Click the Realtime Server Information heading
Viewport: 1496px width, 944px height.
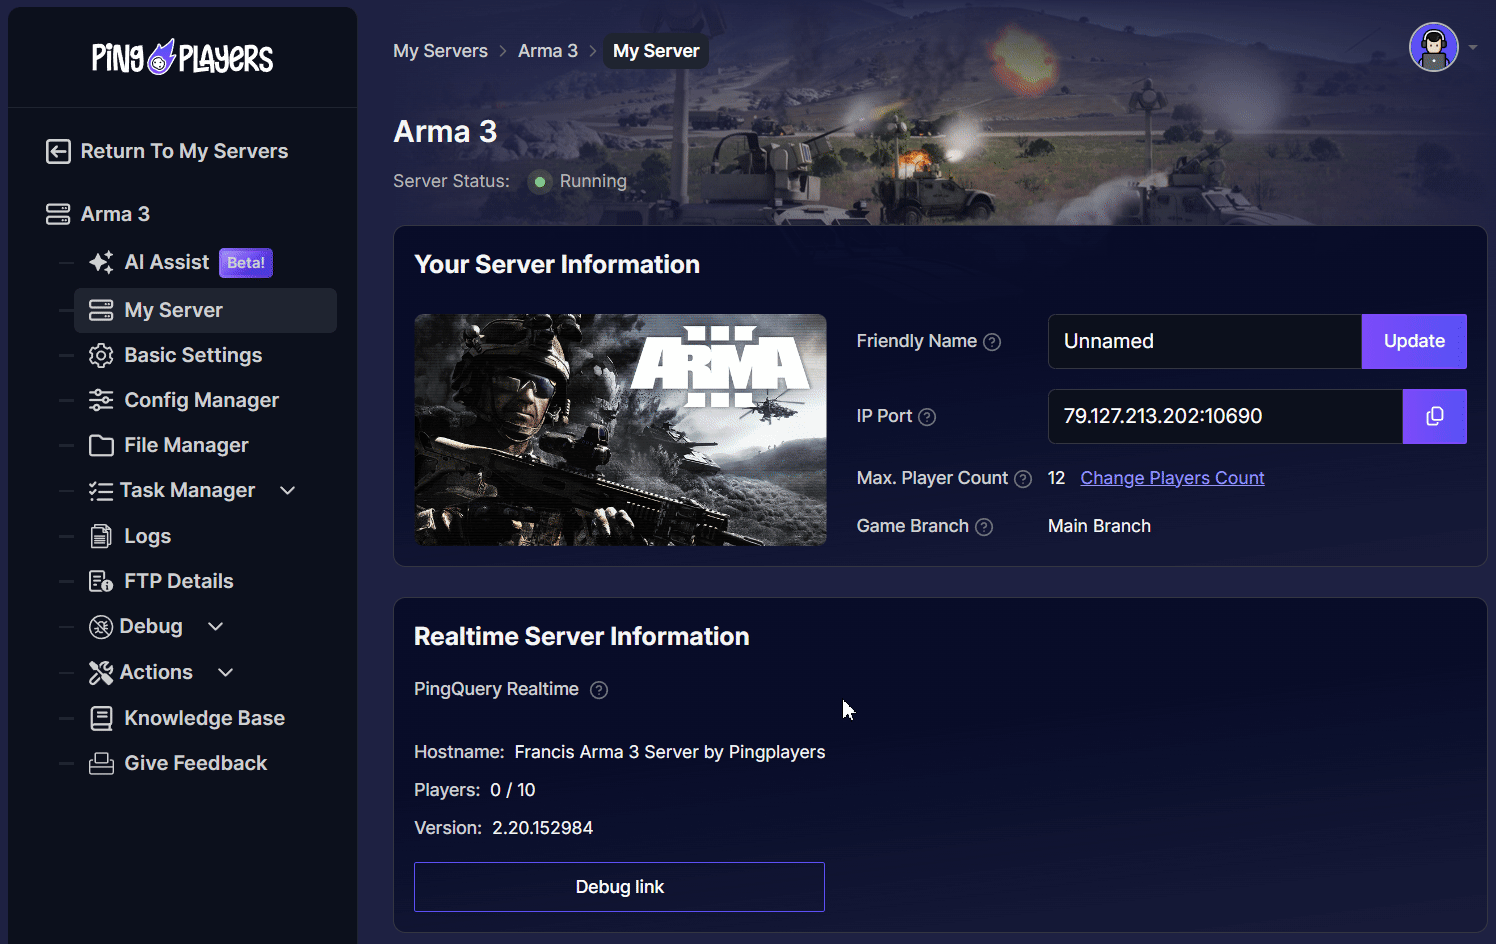click(581, 636)
